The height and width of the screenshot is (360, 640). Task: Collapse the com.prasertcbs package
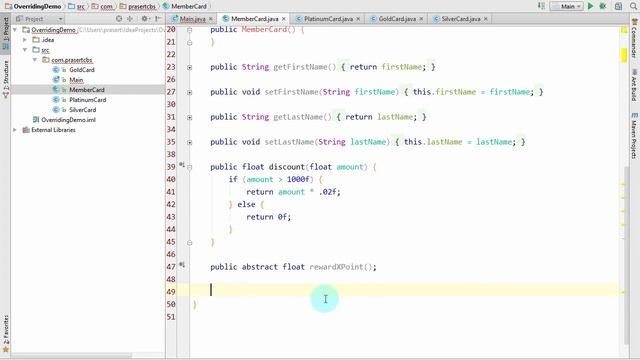coord(35,60)
